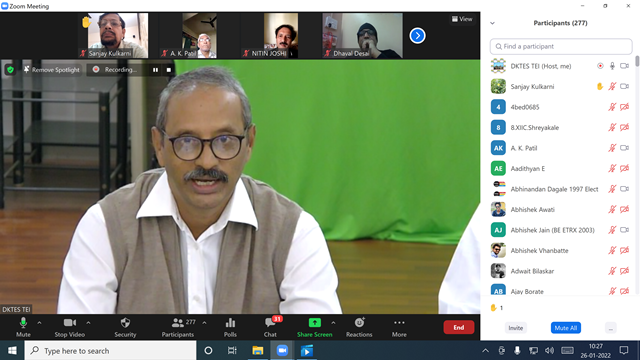Click the Share Screen green icon
This screenshot has height=360, width=640.
coord(314,323)
